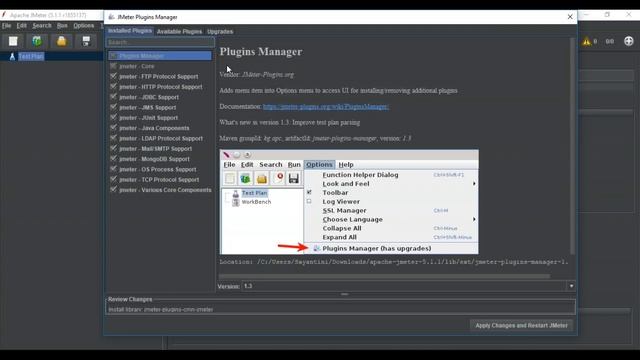Toggle the jmeter - Core checkbox

pyautogui.click(x=113, y=66)
